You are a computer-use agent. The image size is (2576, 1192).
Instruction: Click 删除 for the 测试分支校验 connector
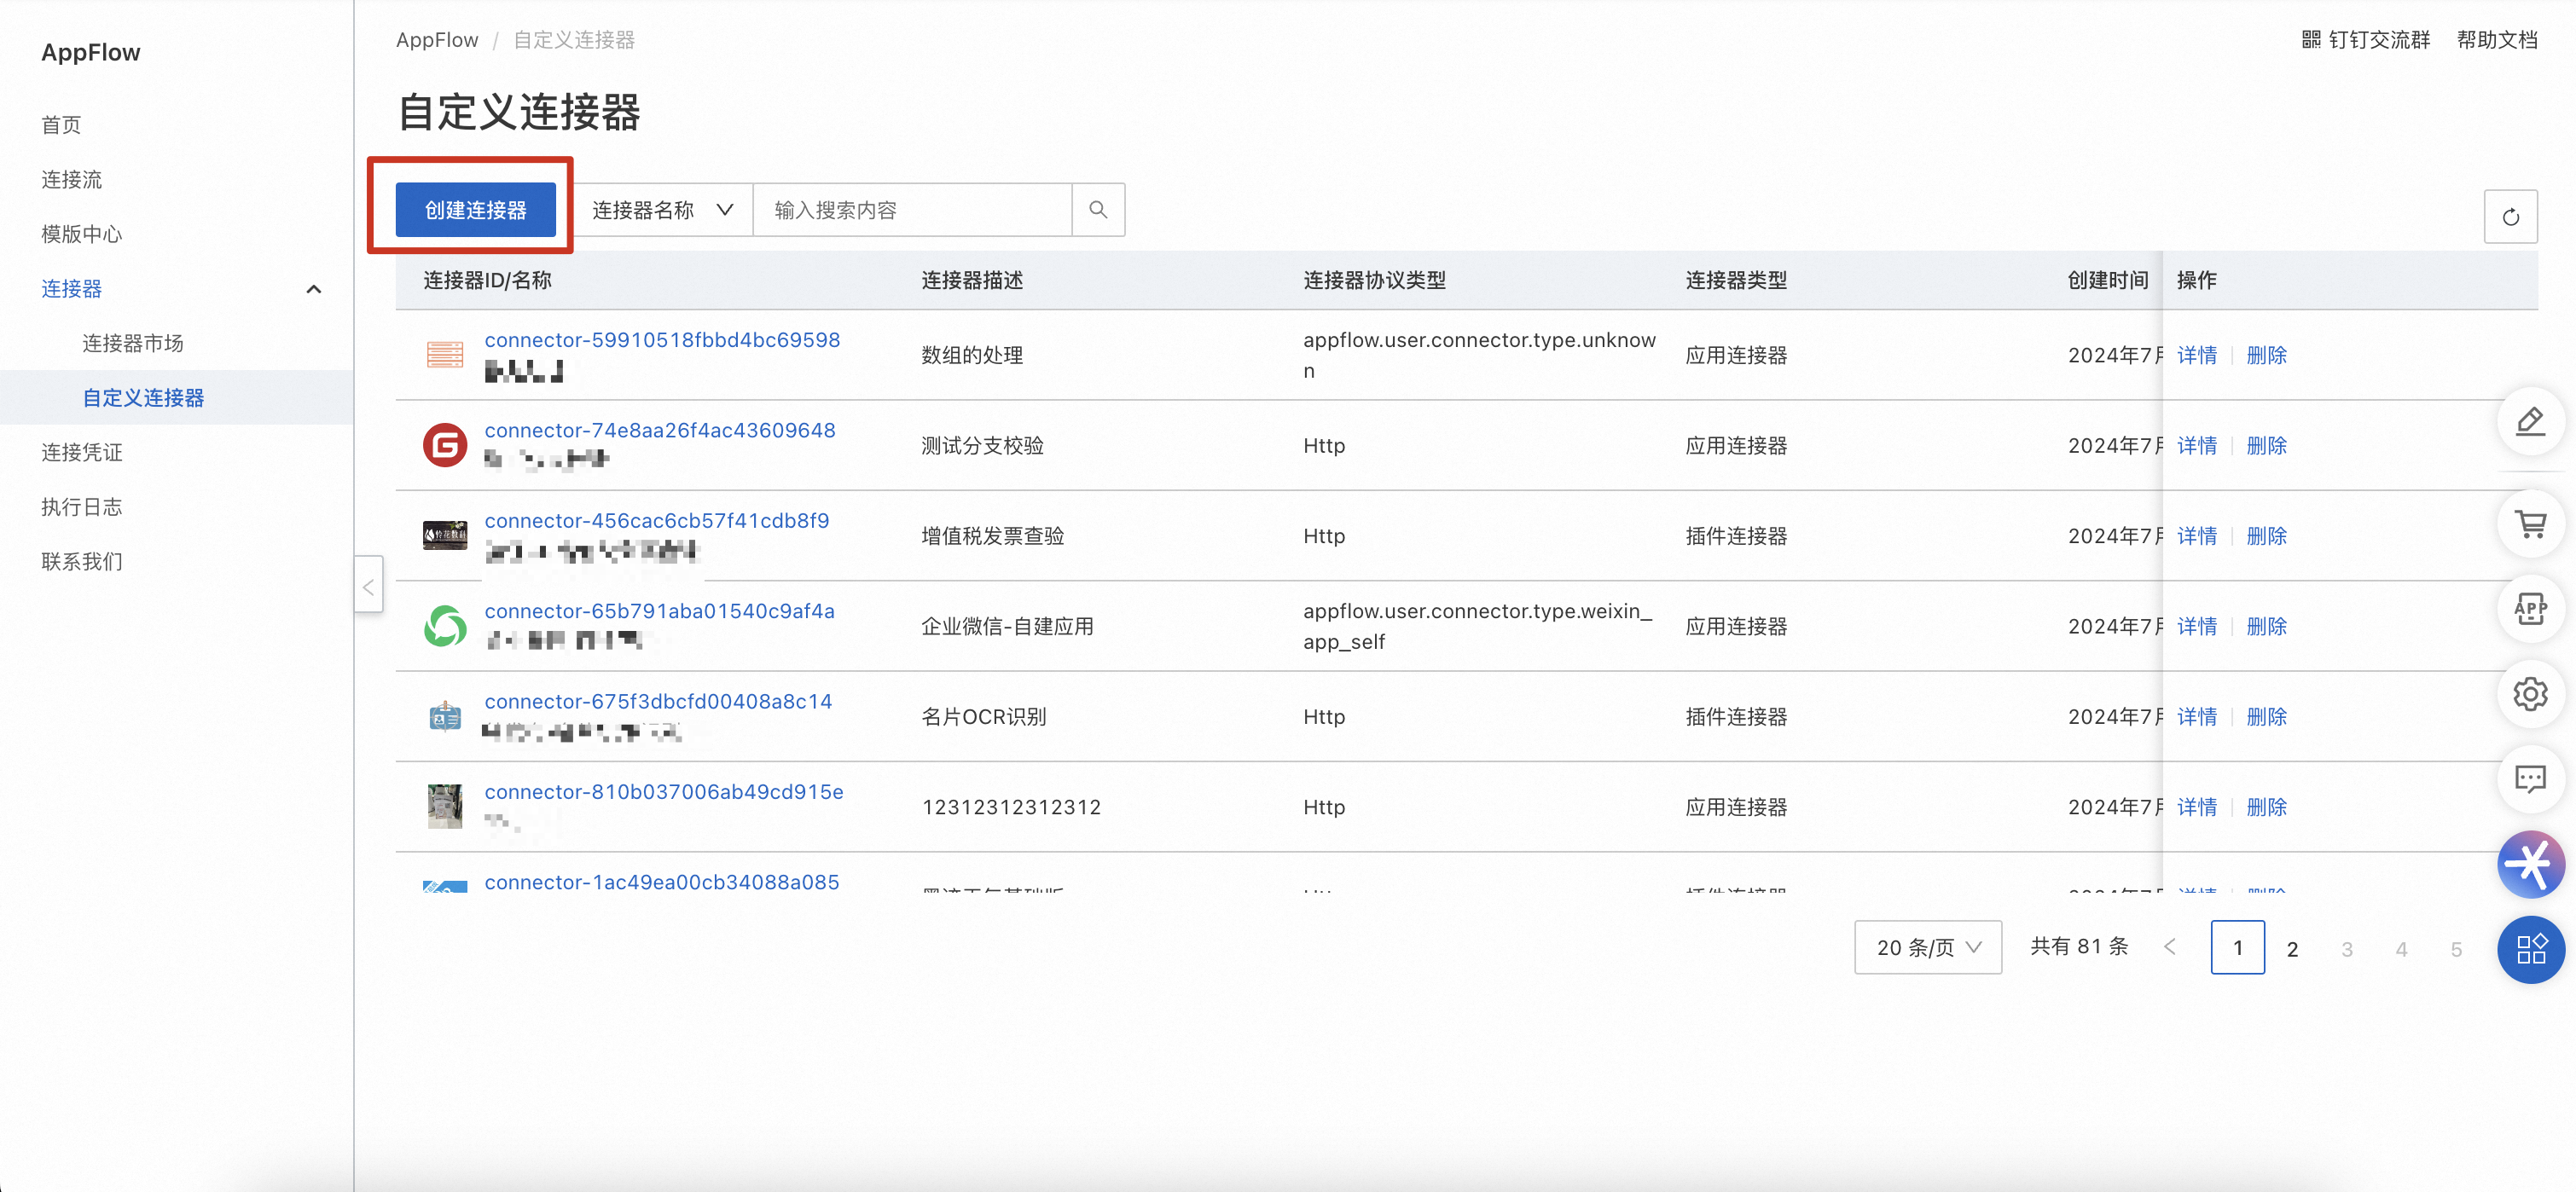(x=2266, y=445)
